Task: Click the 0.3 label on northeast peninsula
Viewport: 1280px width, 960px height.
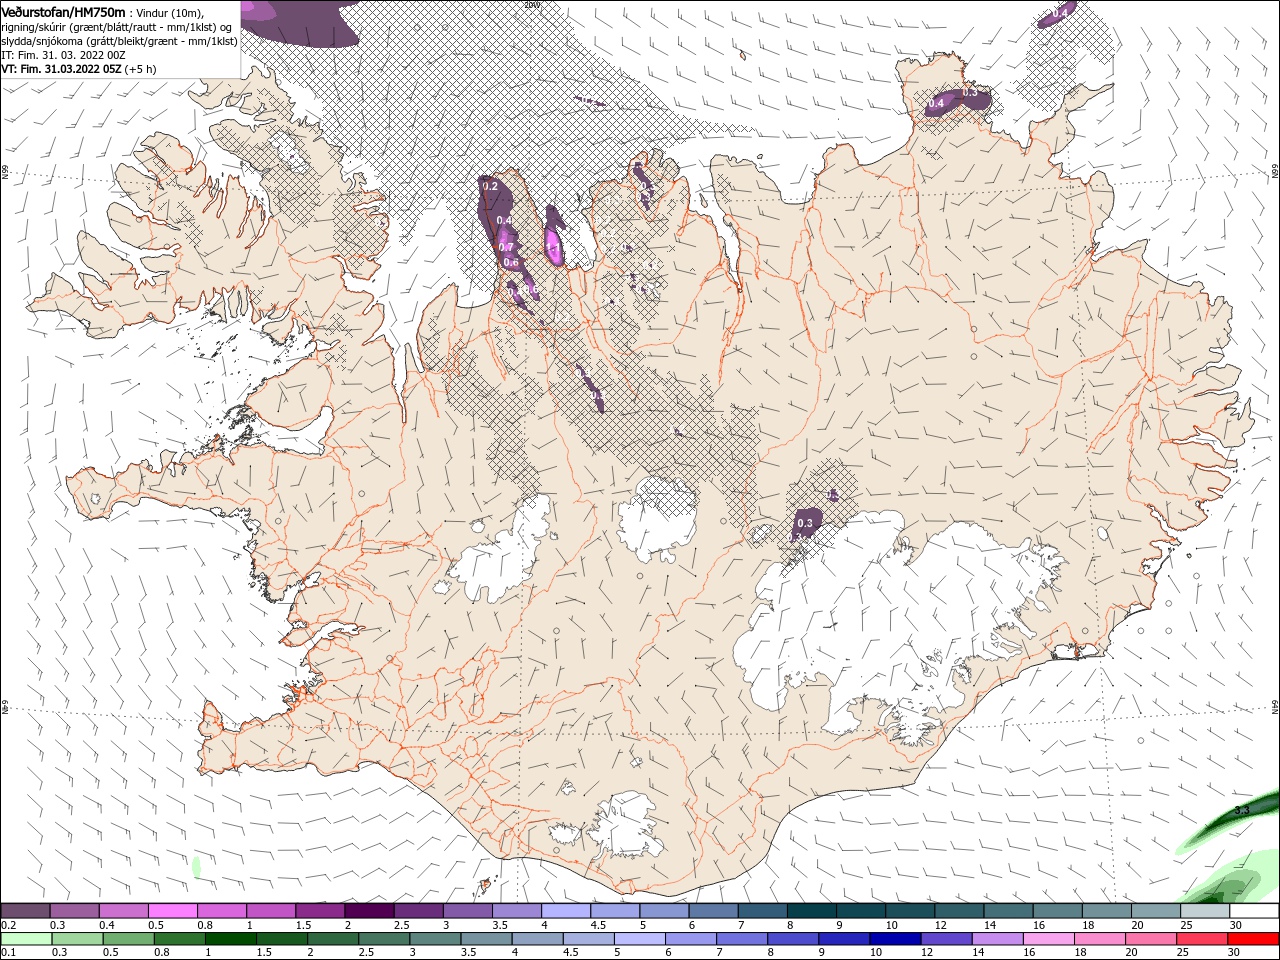Action: click(969, 93)
